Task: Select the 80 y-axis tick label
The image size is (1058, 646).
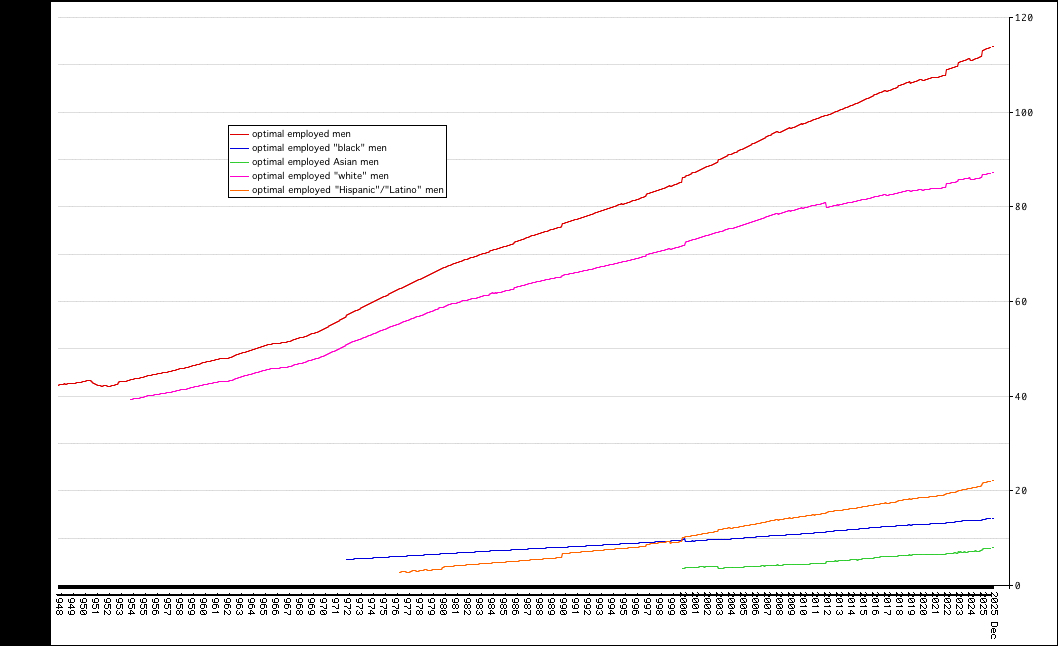Action: coord(1020,207)
